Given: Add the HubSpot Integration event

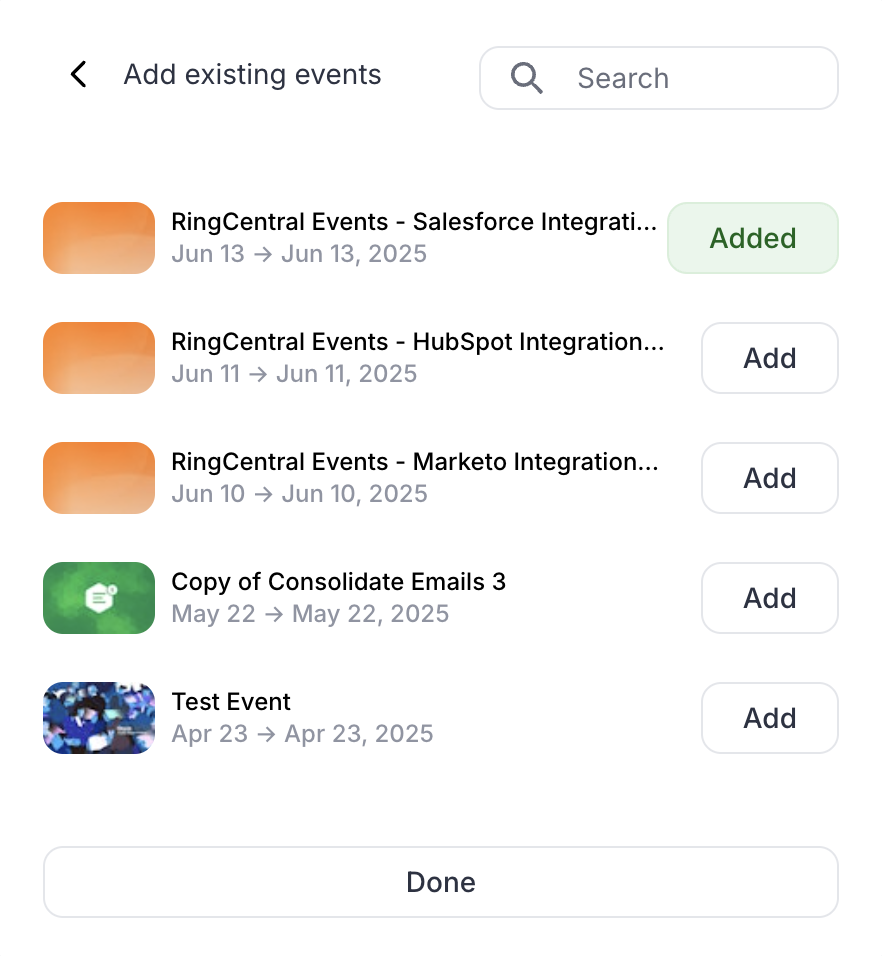Looking at the screenshot, I should pyautogui.click(x=770, y=358).
